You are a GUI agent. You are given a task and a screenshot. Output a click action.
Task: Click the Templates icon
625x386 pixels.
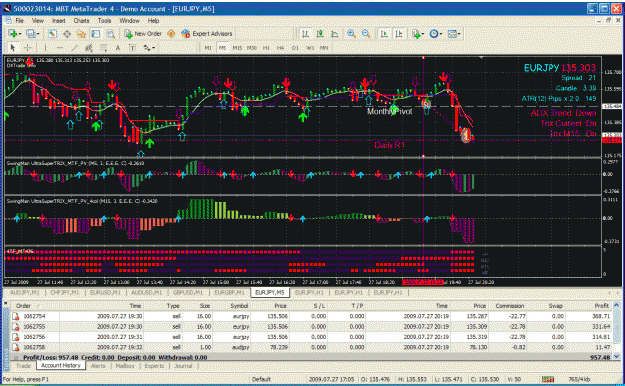[452, 34]
